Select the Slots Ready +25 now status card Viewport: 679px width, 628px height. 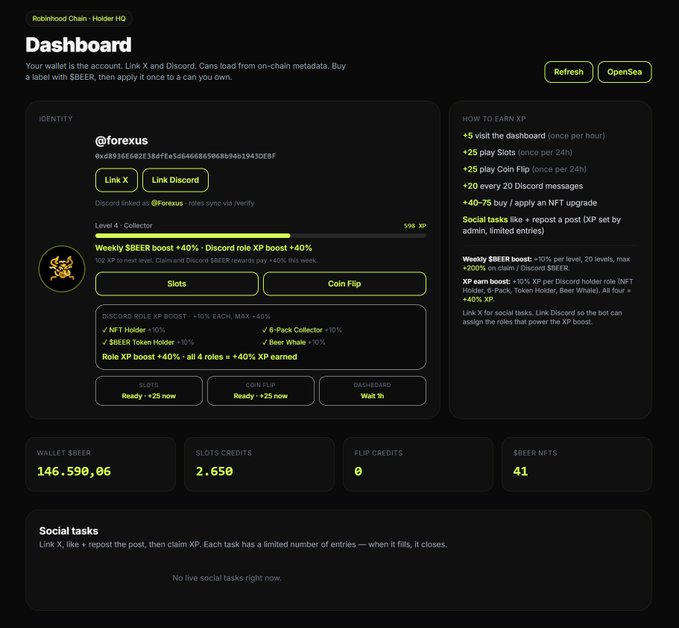(x=149, y=391)
